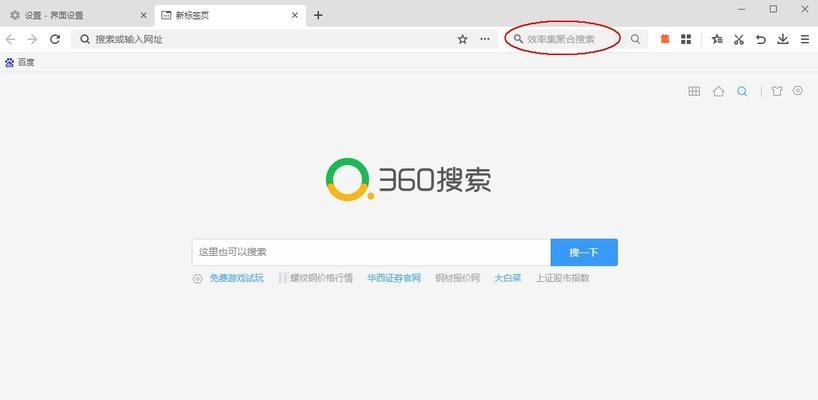Open the downloads icon
Screen dimensions: 818x400
(x=783, y=39)
